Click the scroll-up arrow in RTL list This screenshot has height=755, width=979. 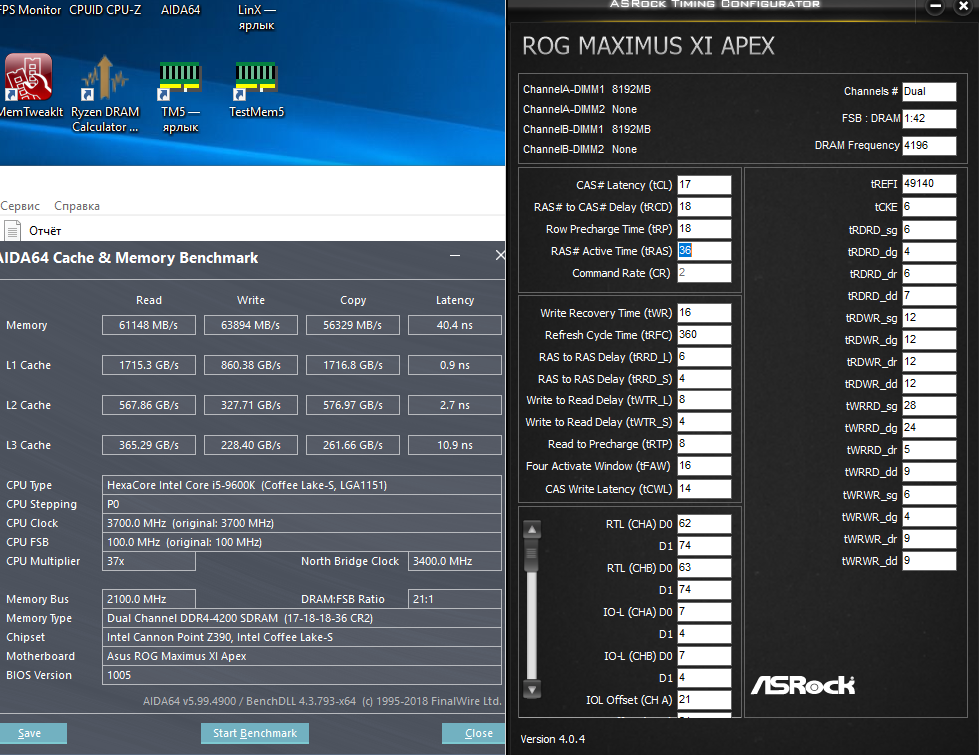pos(532,530)
